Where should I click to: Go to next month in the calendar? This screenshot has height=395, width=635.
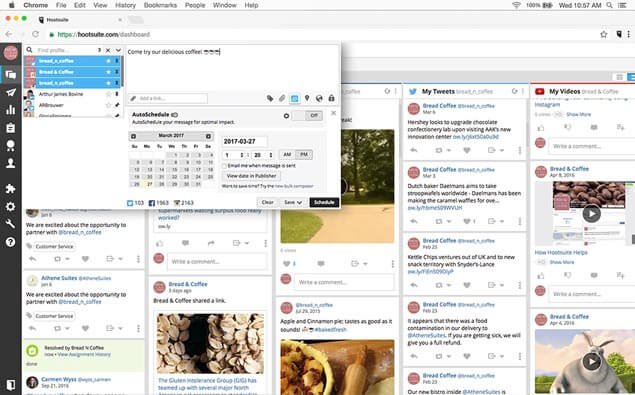click(x=208, y=136)
